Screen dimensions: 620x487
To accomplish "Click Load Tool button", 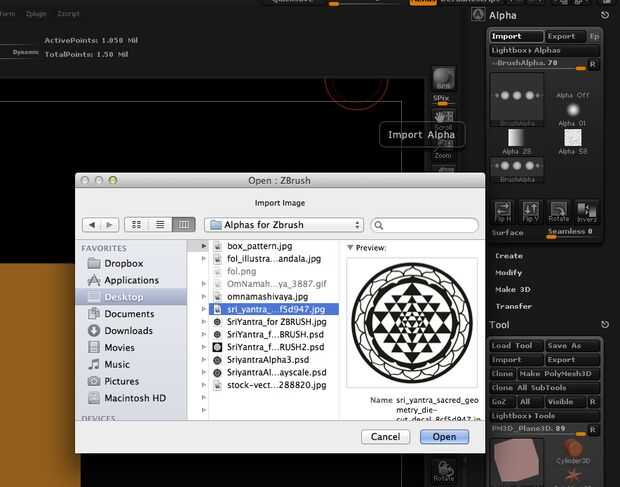I will pos(516,346).
